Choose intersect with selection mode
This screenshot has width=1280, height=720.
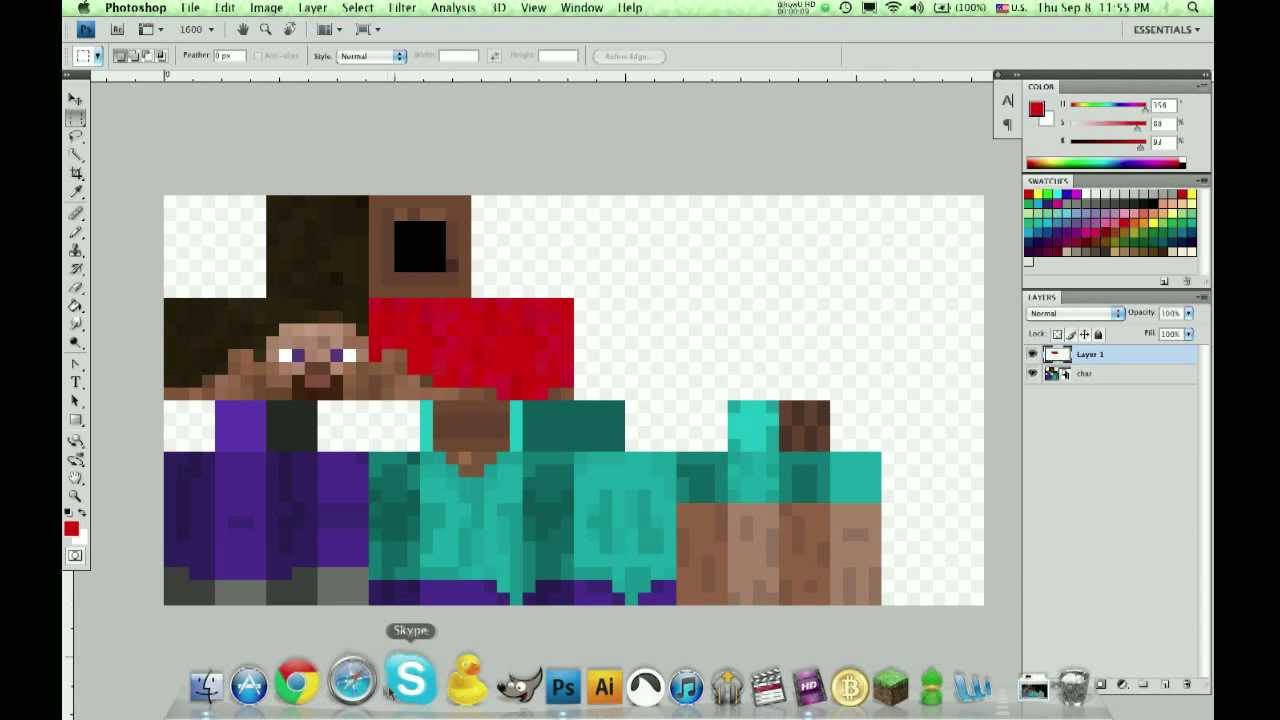[x=159, y=56]
